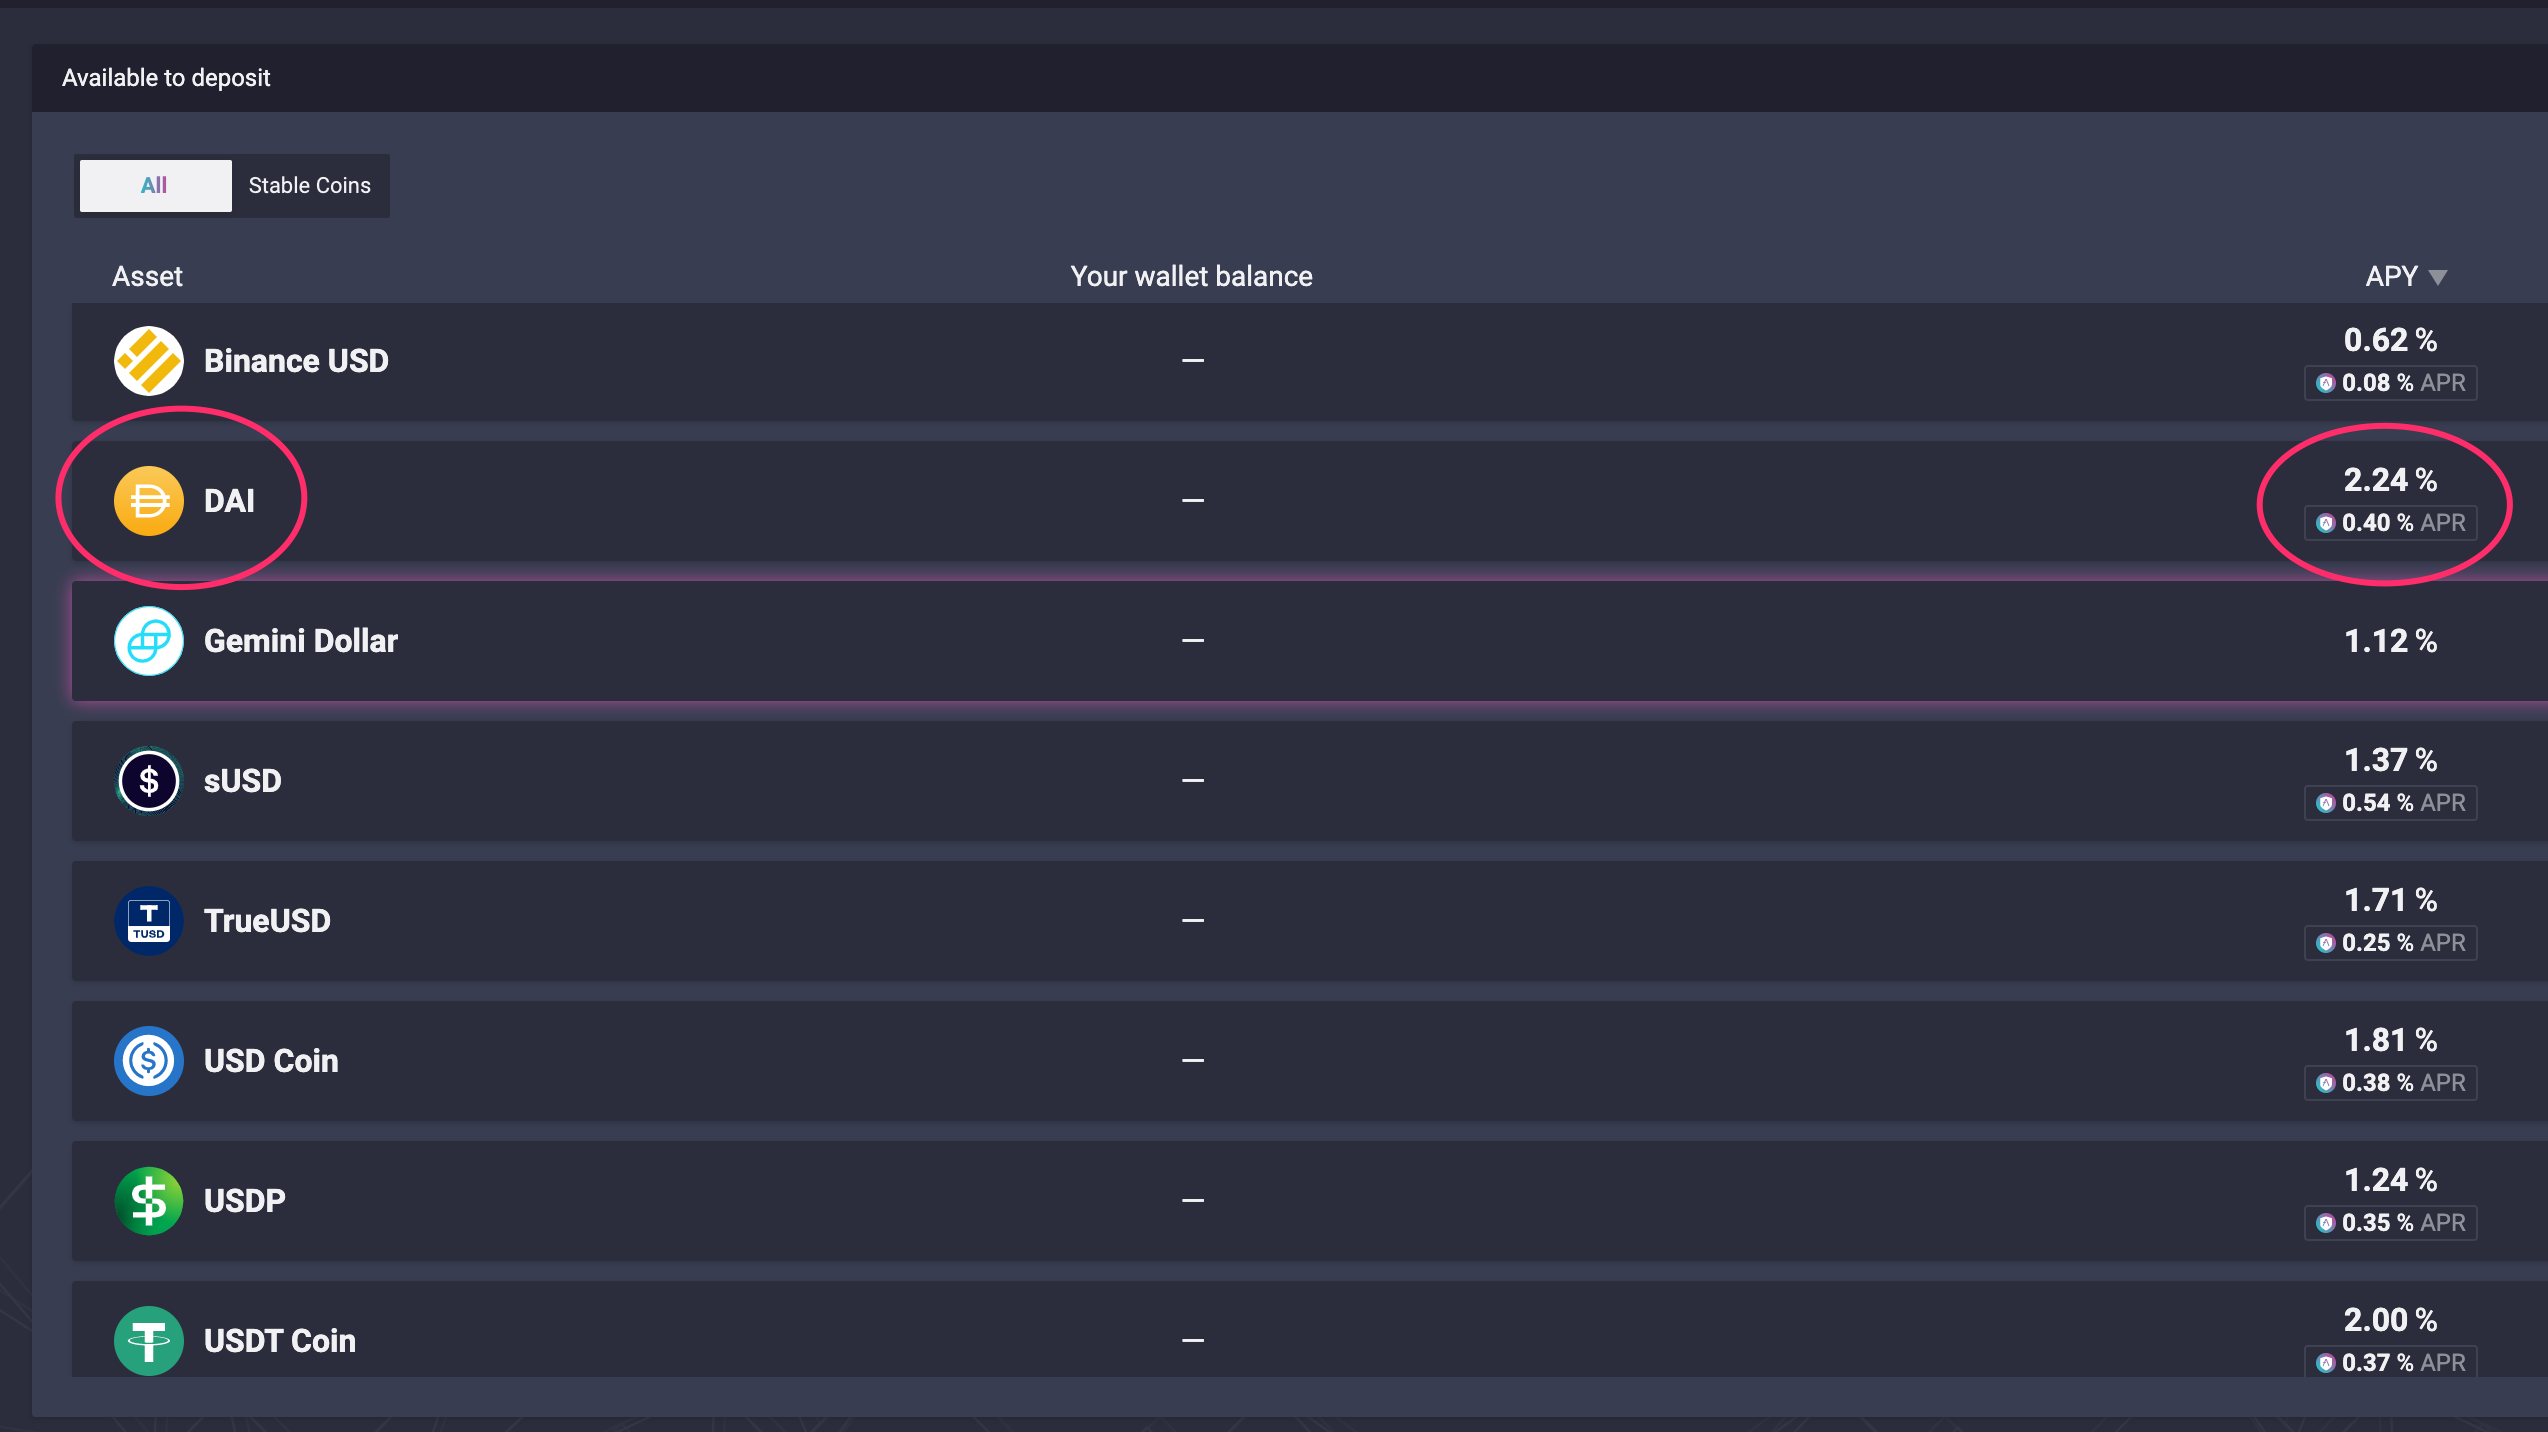Click the USDP green dollar icon
Viewport: 2548px width, 1432px height.
[148, 1201]
